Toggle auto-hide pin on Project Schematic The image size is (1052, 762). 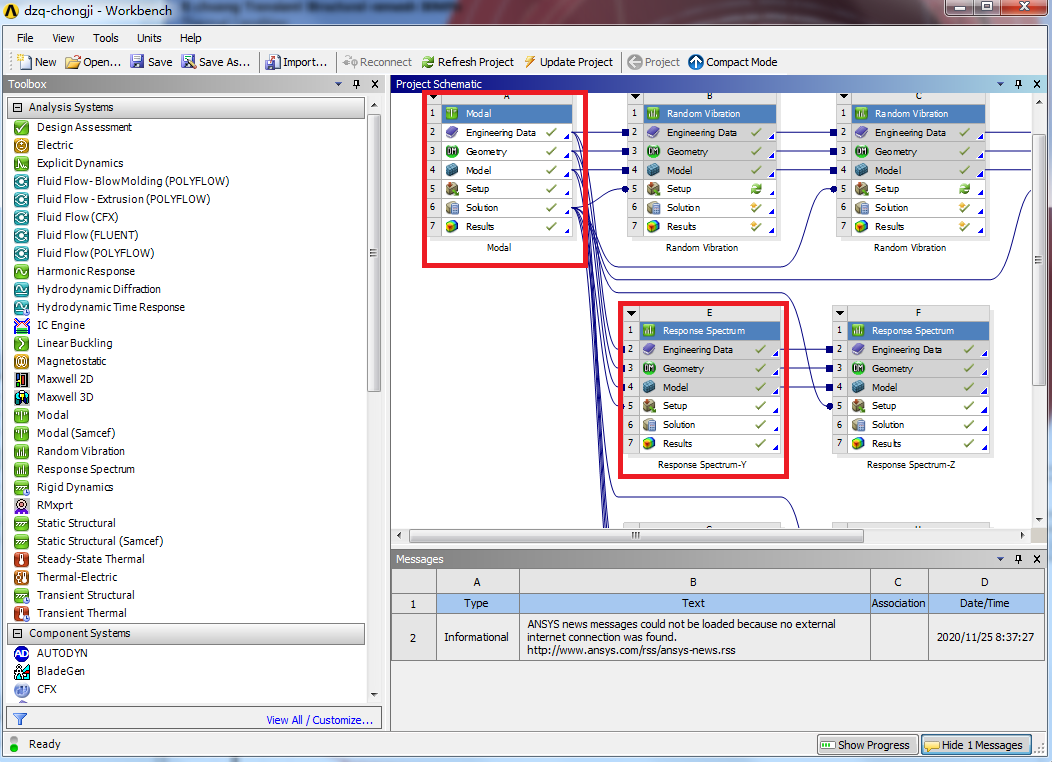pos(1020,84)
